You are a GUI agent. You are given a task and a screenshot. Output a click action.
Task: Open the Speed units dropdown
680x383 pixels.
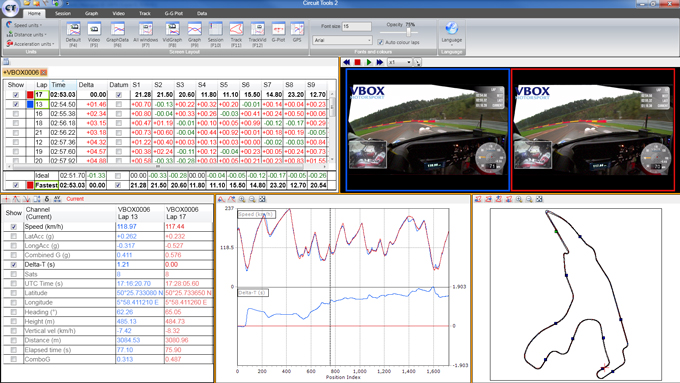click(x=24, y=25)
